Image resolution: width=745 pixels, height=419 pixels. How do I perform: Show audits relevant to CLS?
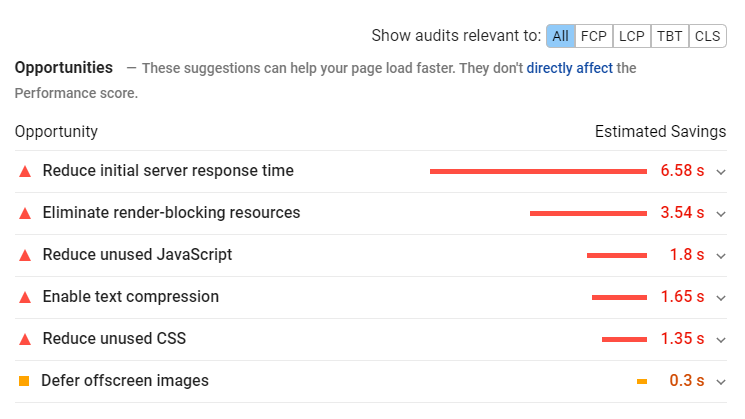tap(707, 36)
